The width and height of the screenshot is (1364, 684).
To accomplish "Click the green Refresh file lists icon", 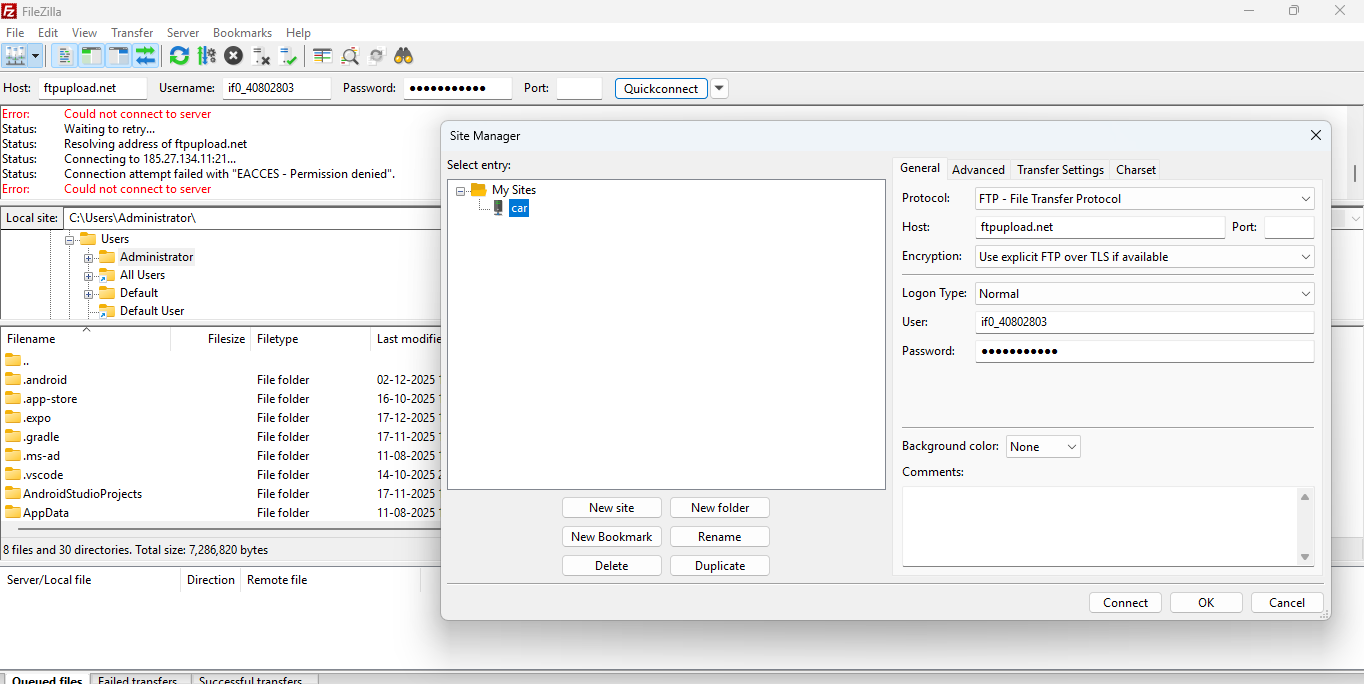I will tap(179, 56).
